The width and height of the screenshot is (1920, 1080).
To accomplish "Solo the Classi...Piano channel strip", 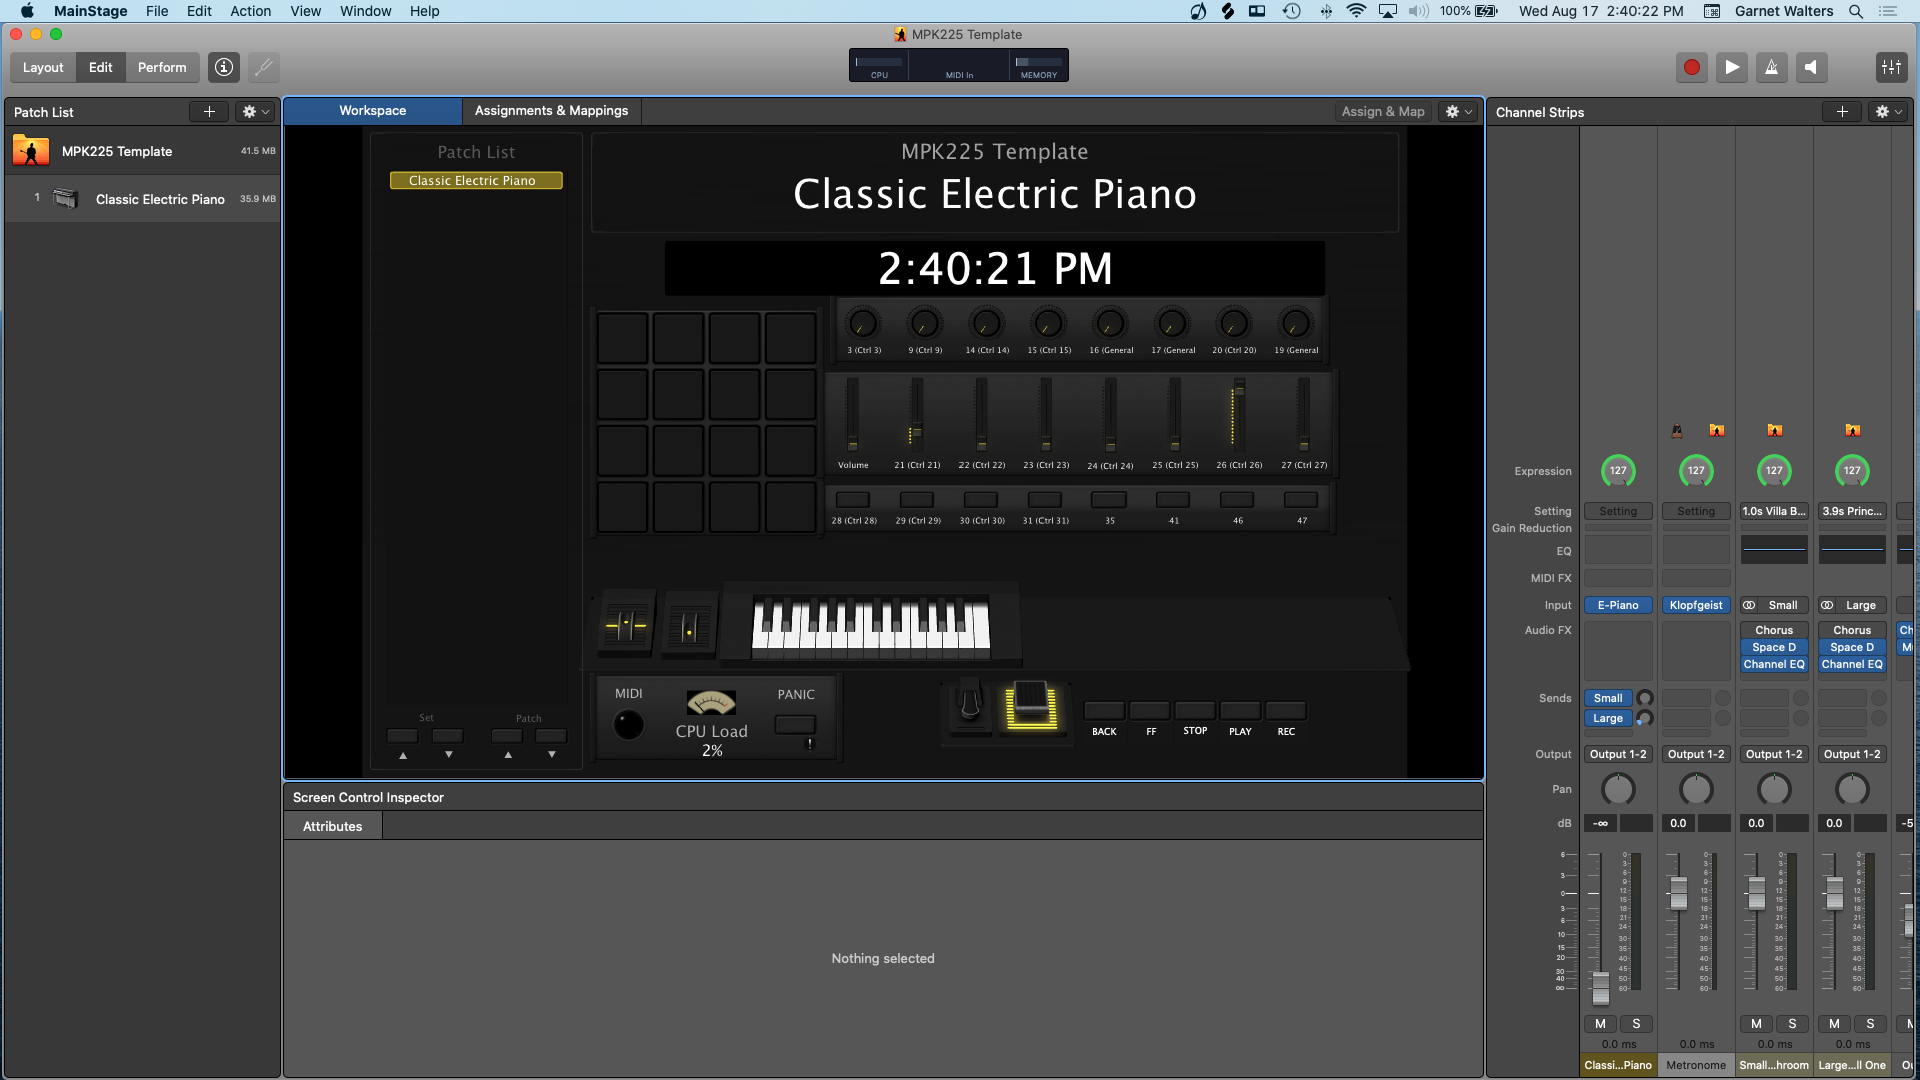I will coord(1636,1024).
